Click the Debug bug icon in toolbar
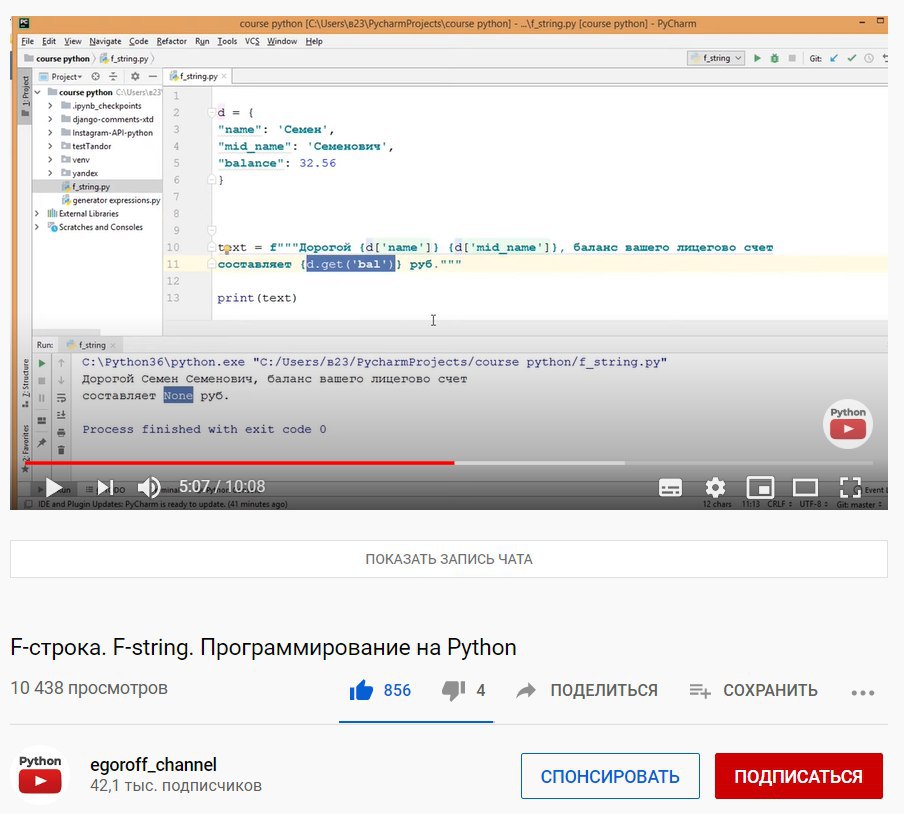 (775, 58)
